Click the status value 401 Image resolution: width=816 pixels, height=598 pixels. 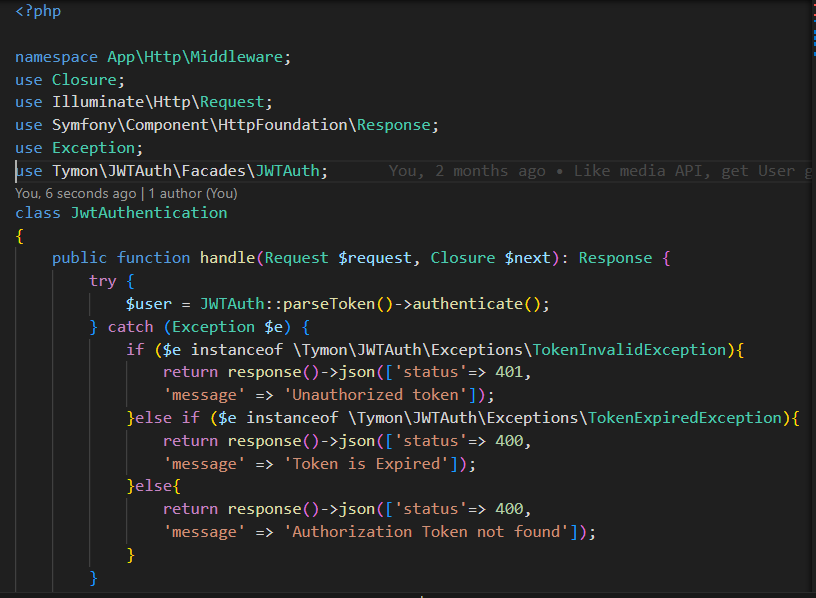(x=508, y=372)
